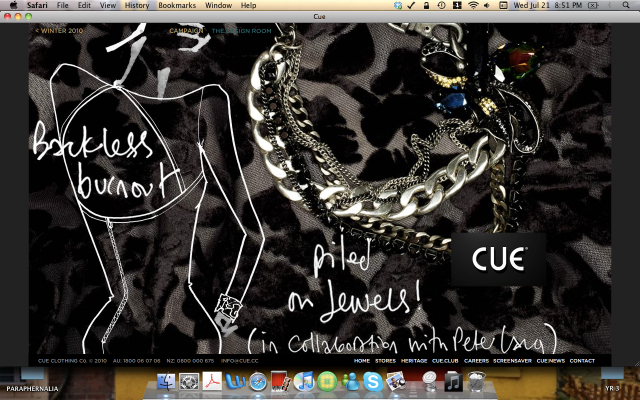Launch Skype from the Dock
This screenshot has height=400, width=640.
point(373,382)
